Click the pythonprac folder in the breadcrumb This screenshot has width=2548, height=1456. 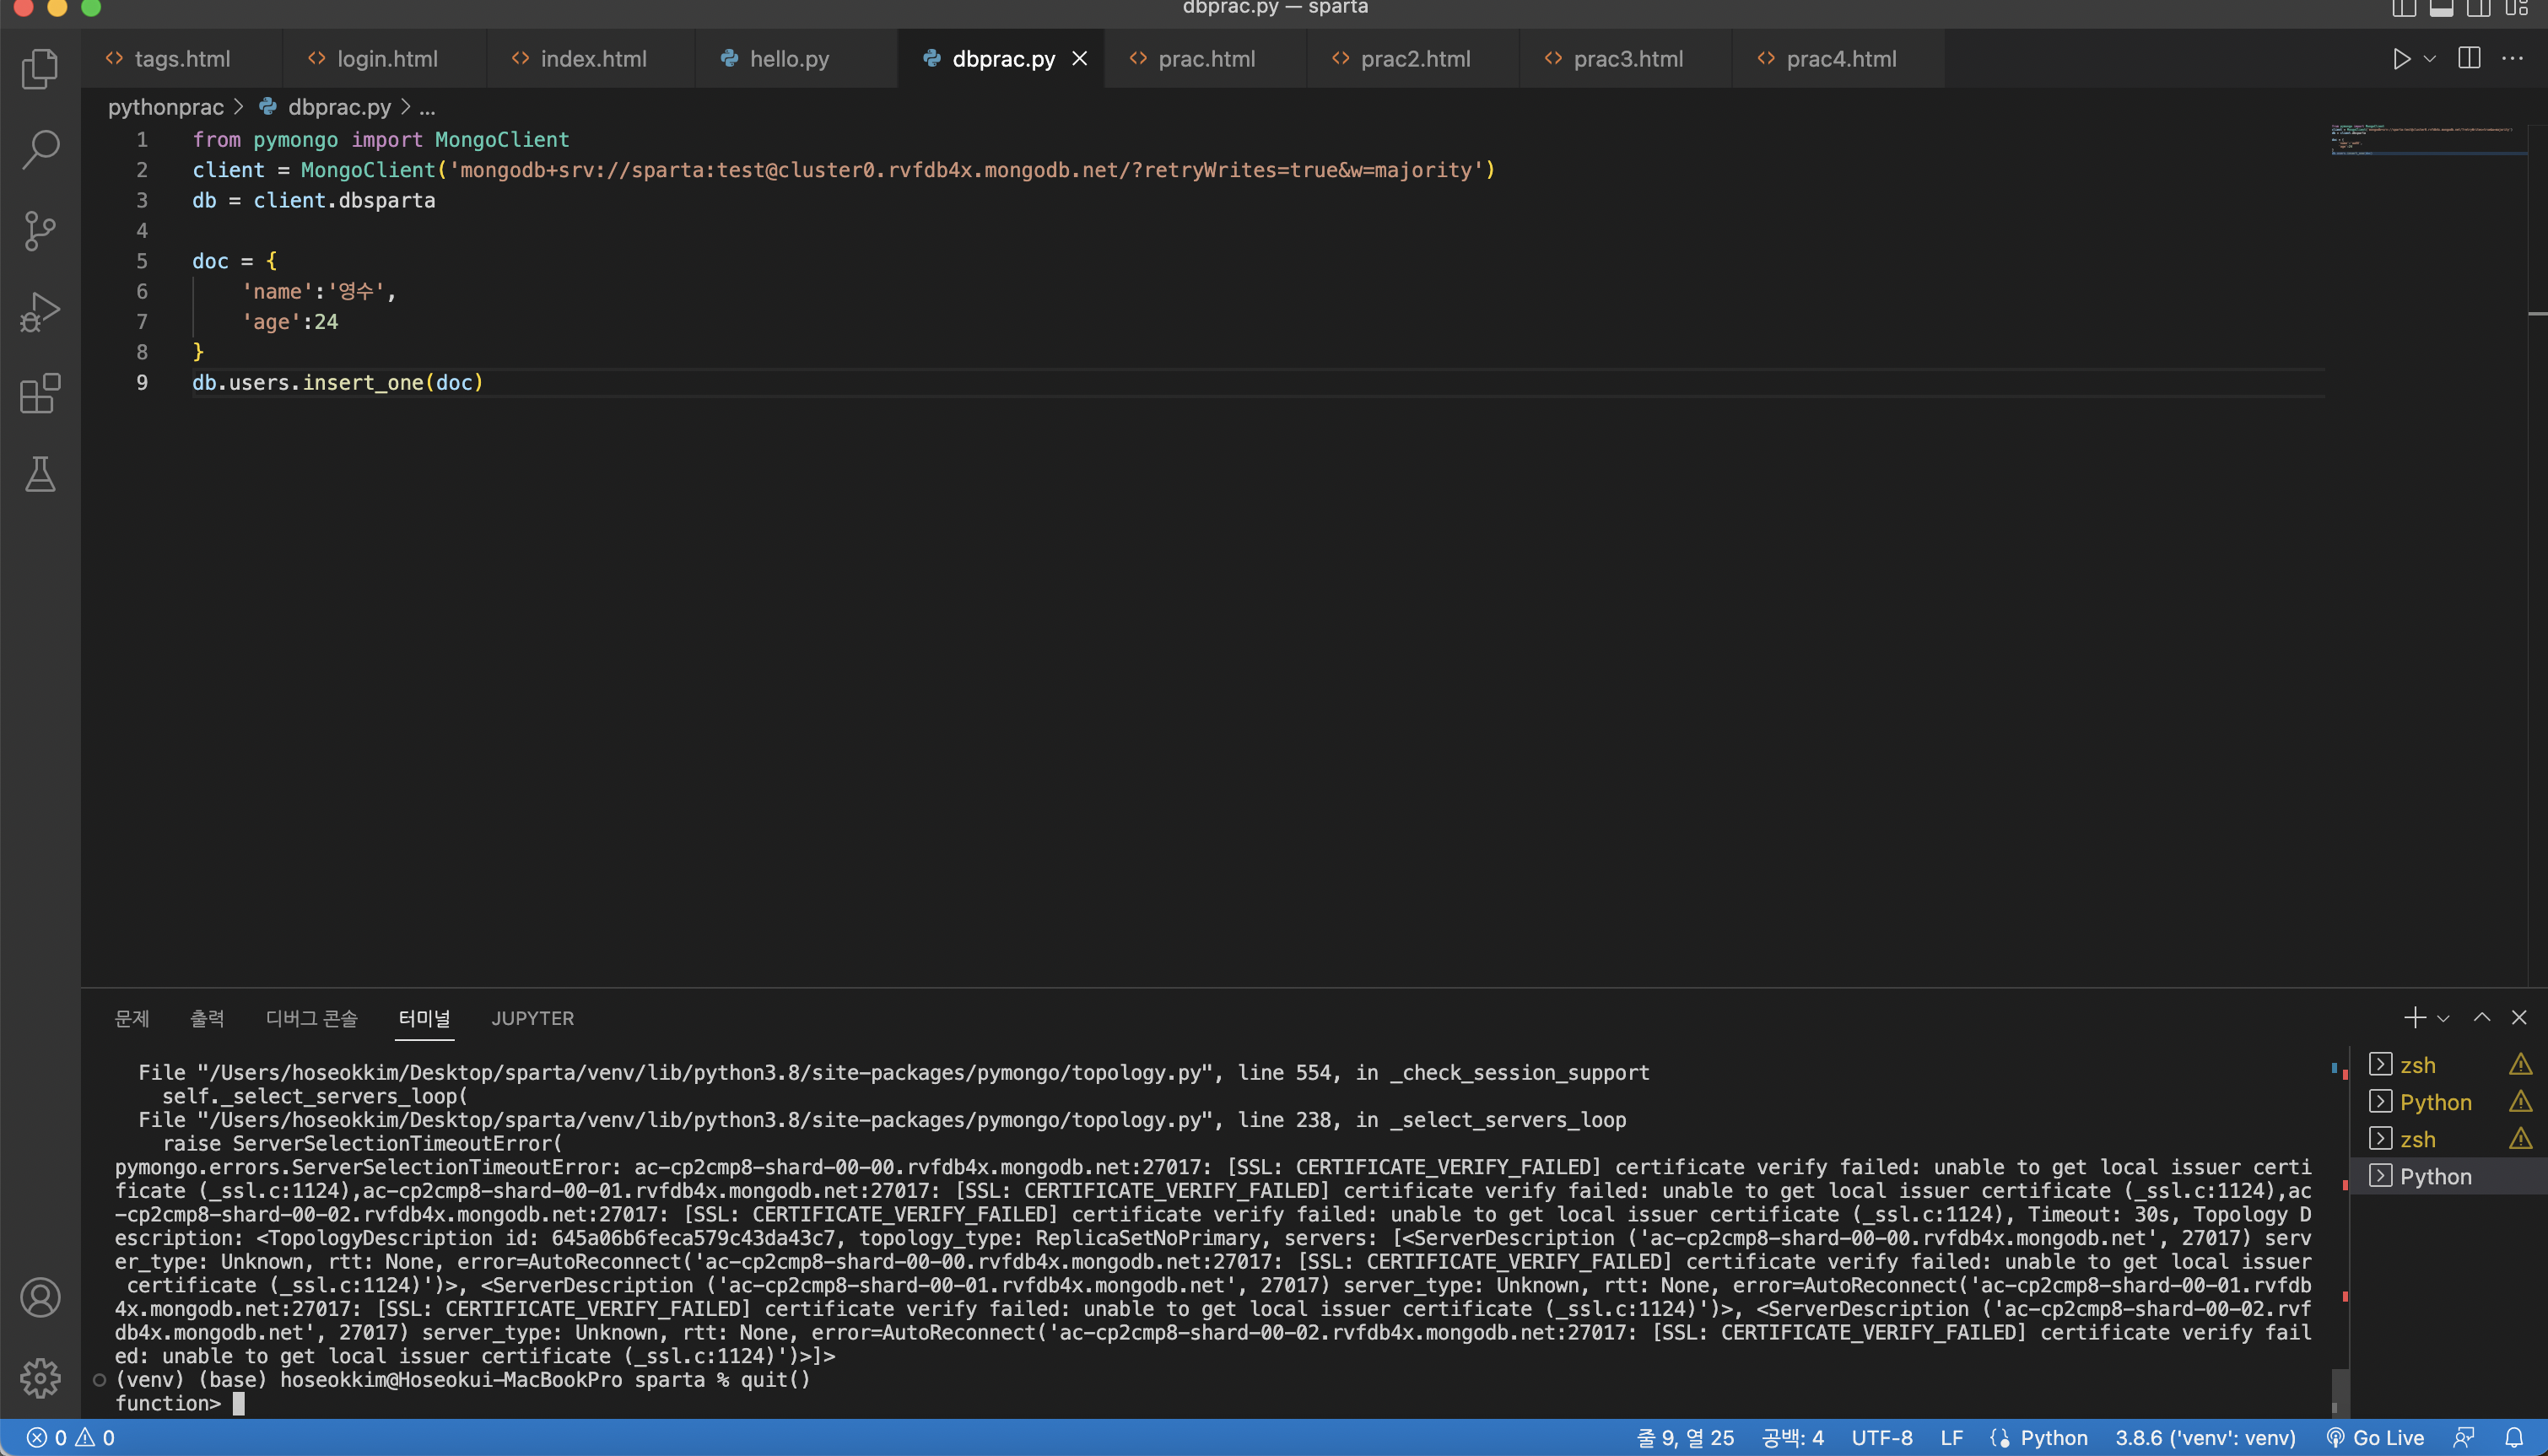(166, 107)
